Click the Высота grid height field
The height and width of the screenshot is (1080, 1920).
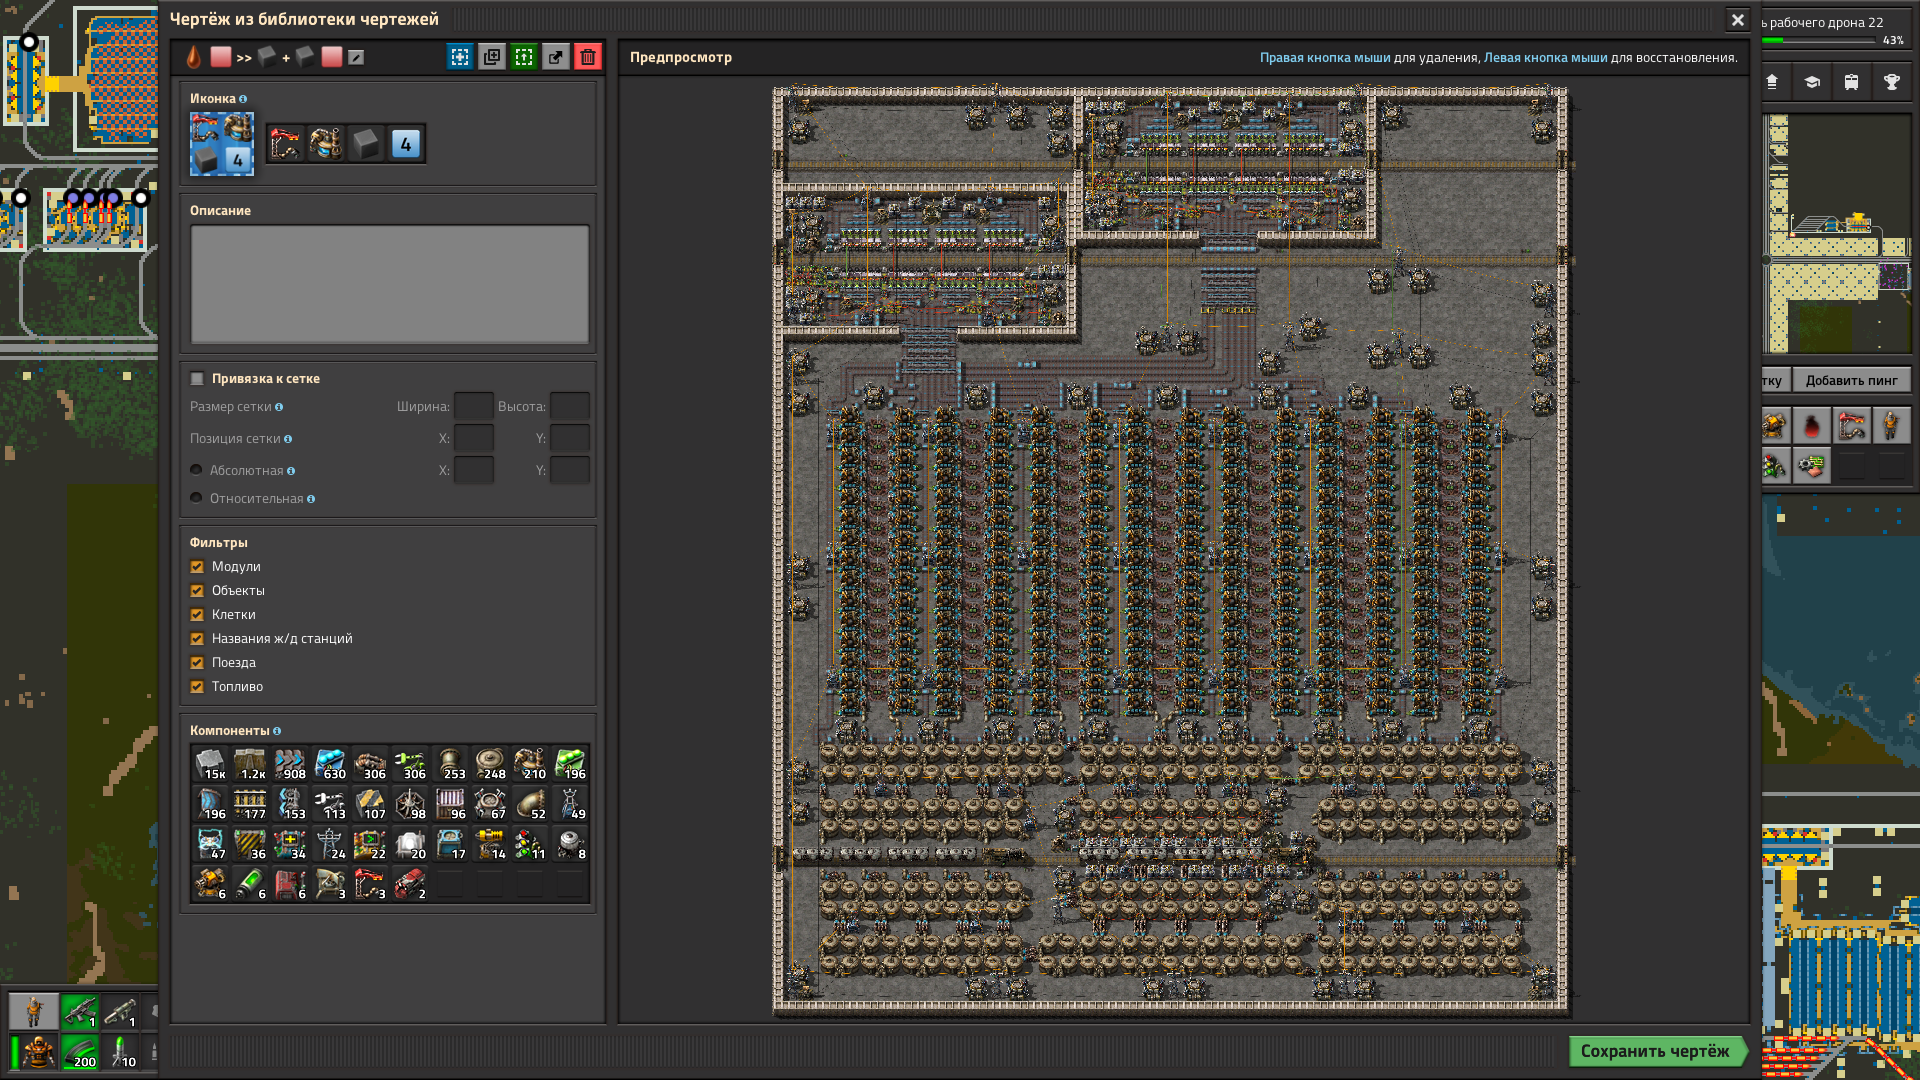pos(570,407)
